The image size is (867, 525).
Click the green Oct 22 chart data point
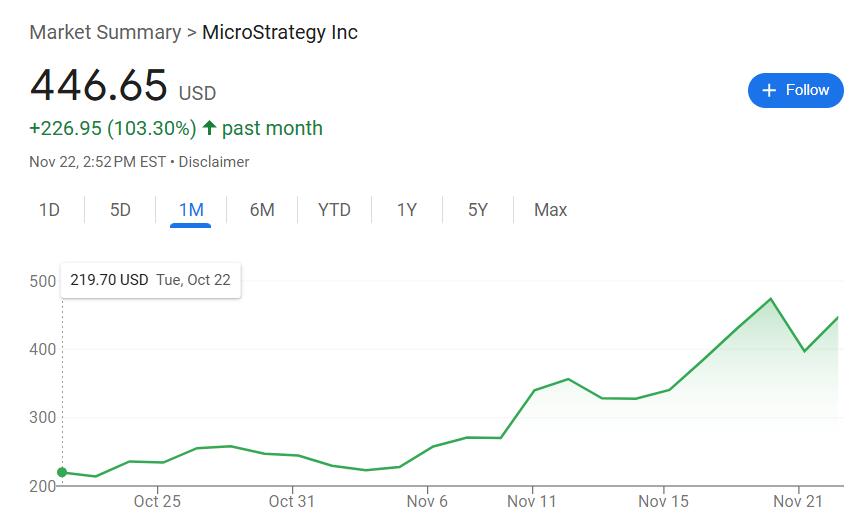(x=62, y=472)
